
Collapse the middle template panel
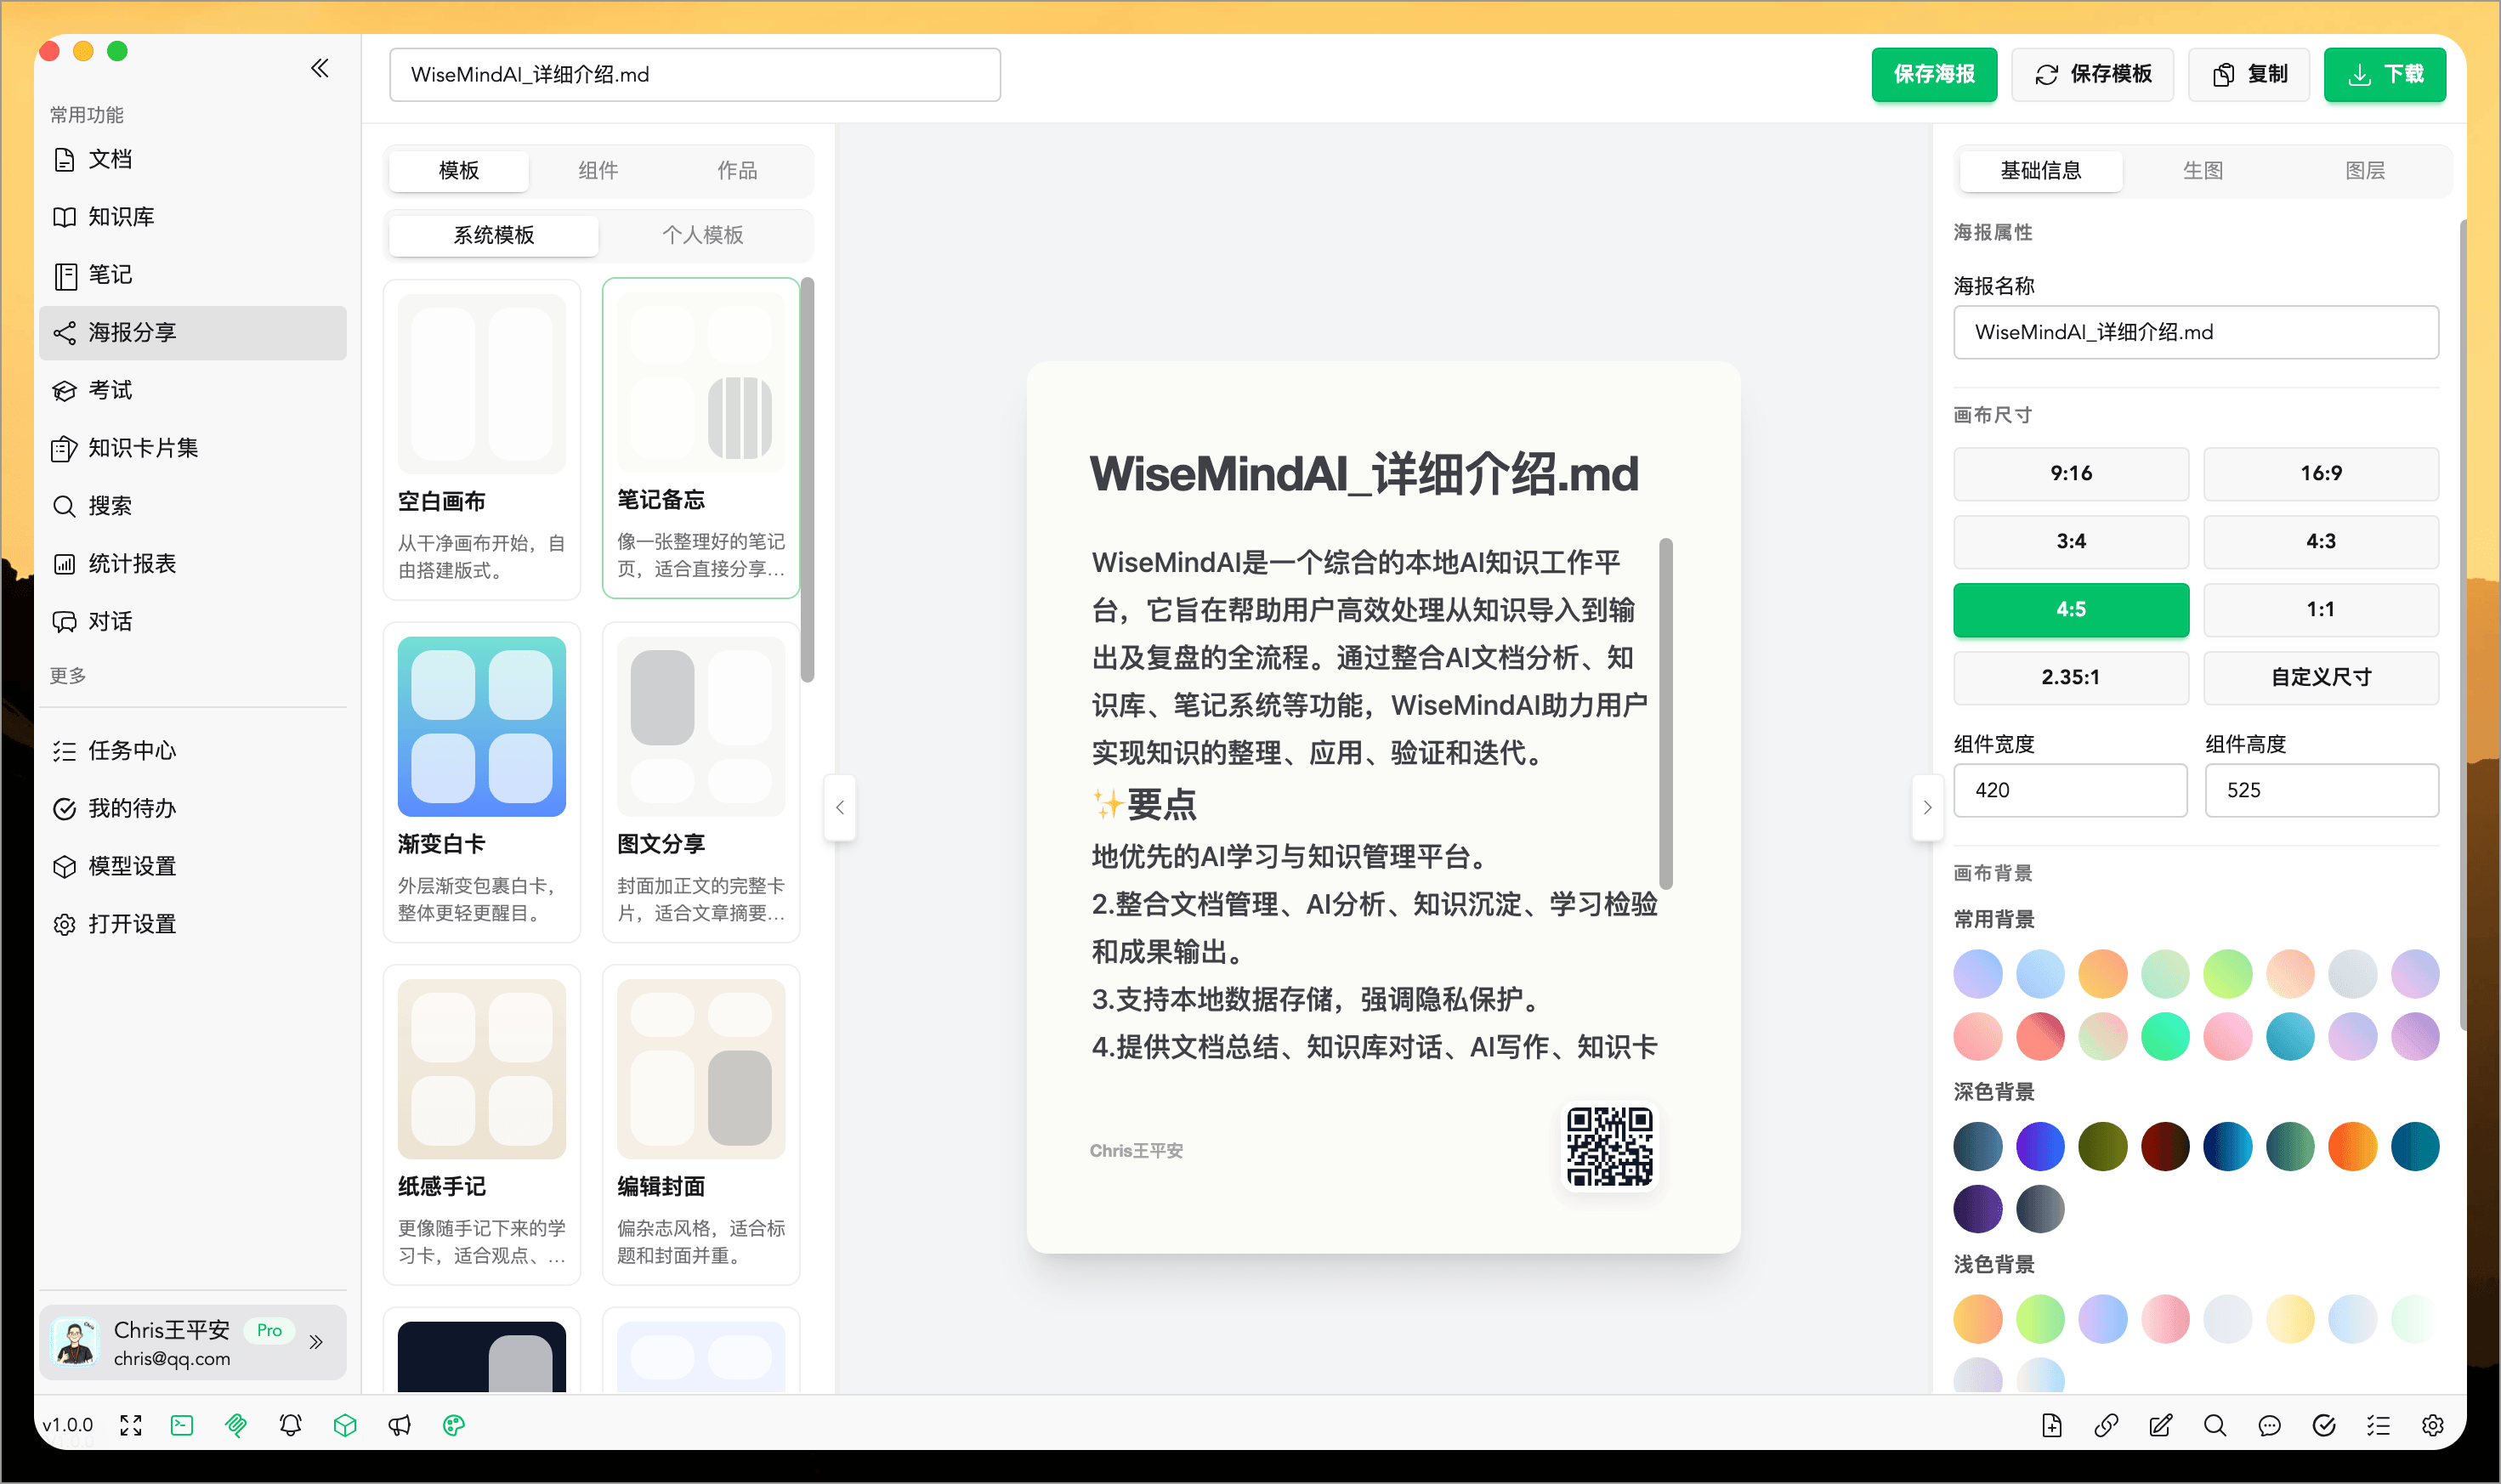click(x=840, y=807)
